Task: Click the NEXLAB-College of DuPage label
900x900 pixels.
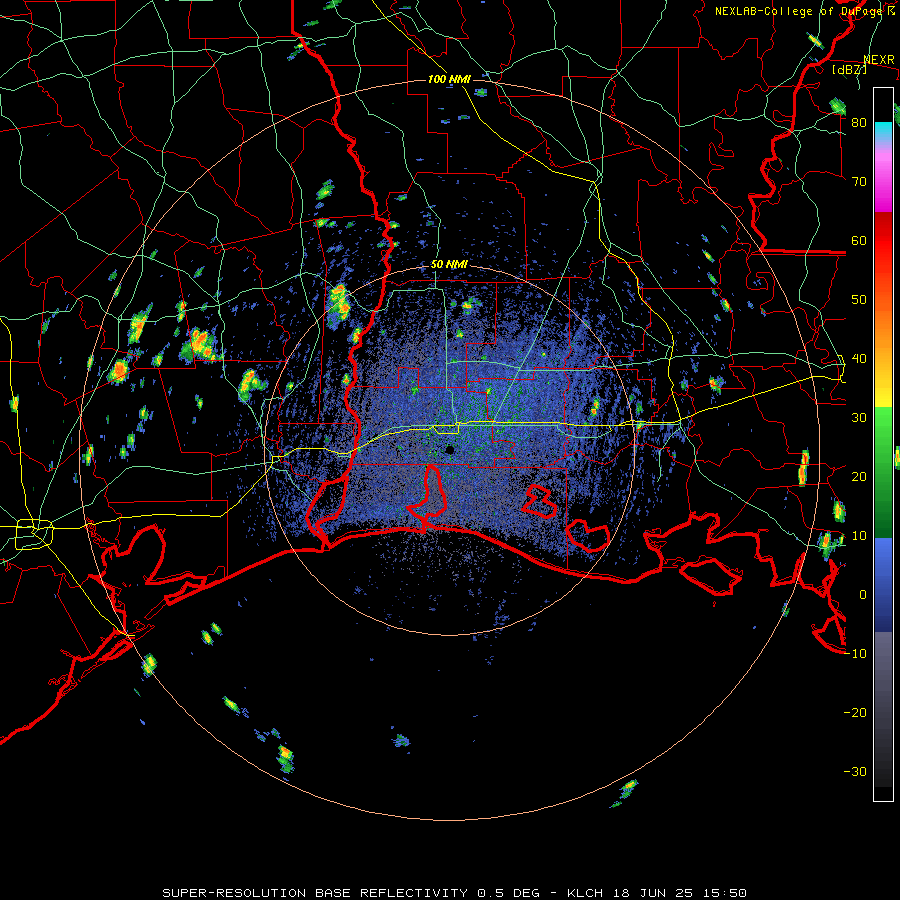Action: tap(804, 11)
